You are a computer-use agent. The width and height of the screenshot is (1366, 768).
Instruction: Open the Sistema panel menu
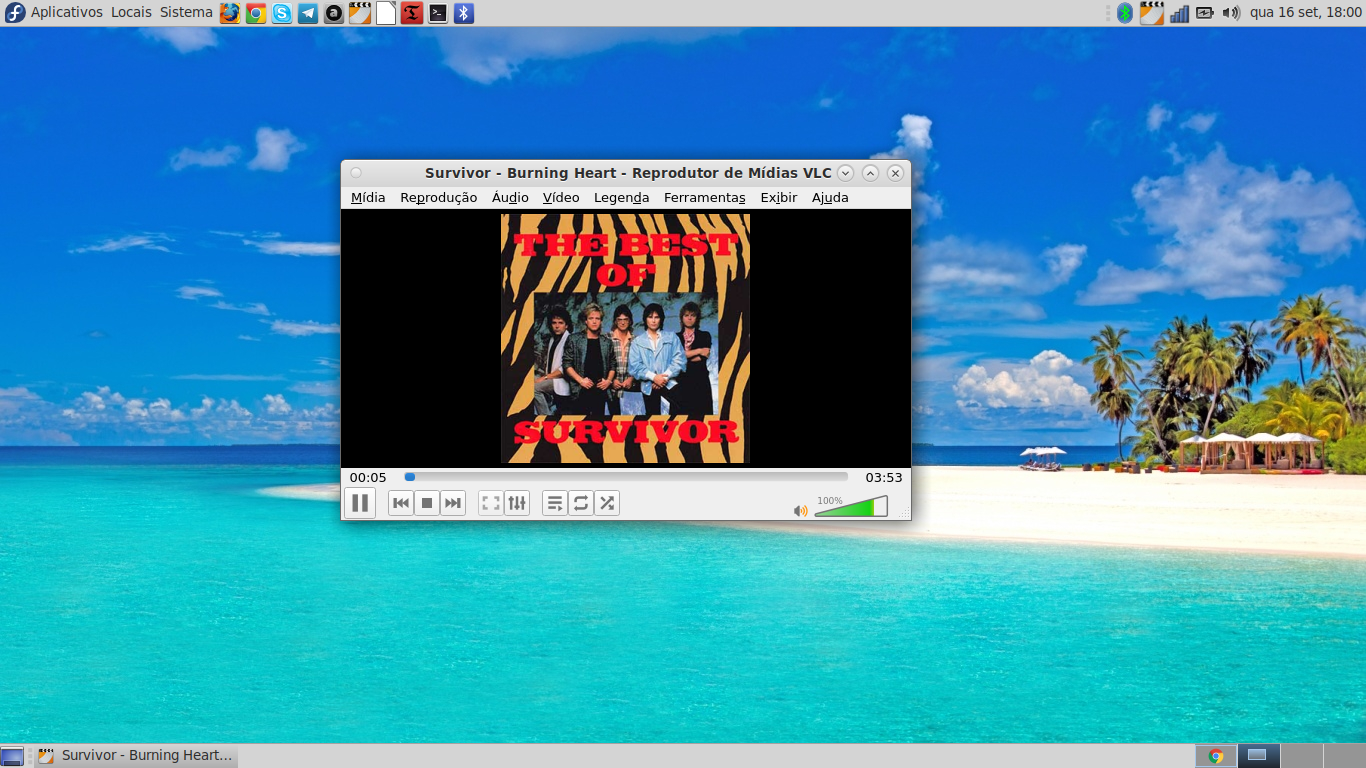click(x=186, y=13)
